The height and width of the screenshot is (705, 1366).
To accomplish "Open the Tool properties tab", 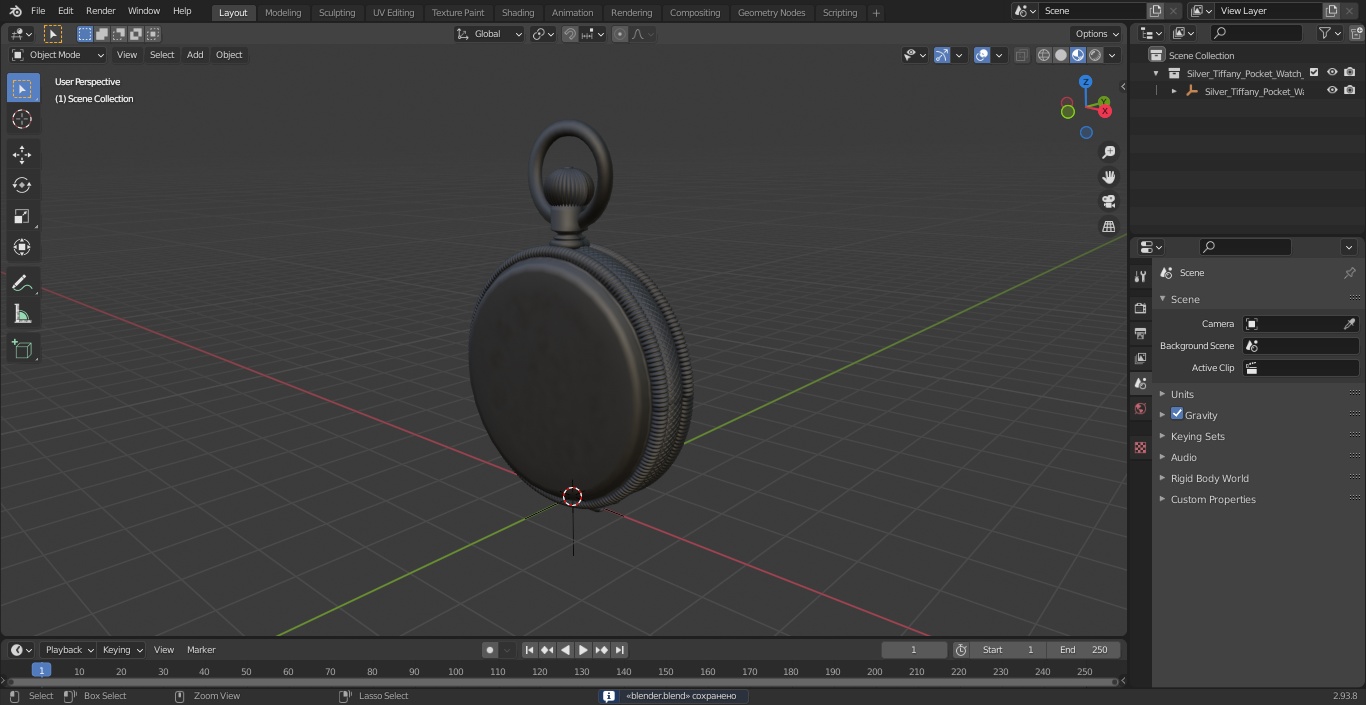I will [x=1140, y=276].
